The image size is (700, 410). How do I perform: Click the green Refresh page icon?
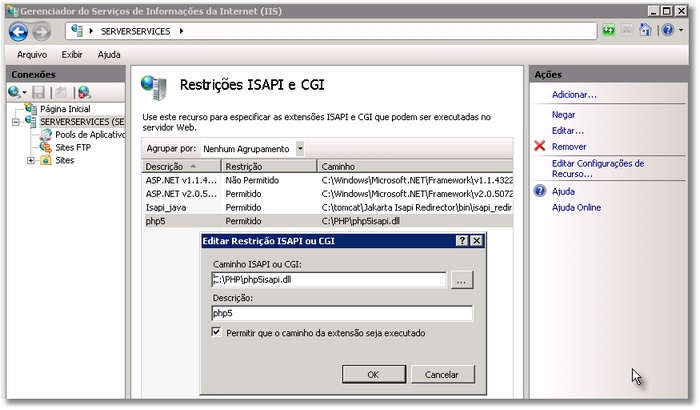[608, 31]
